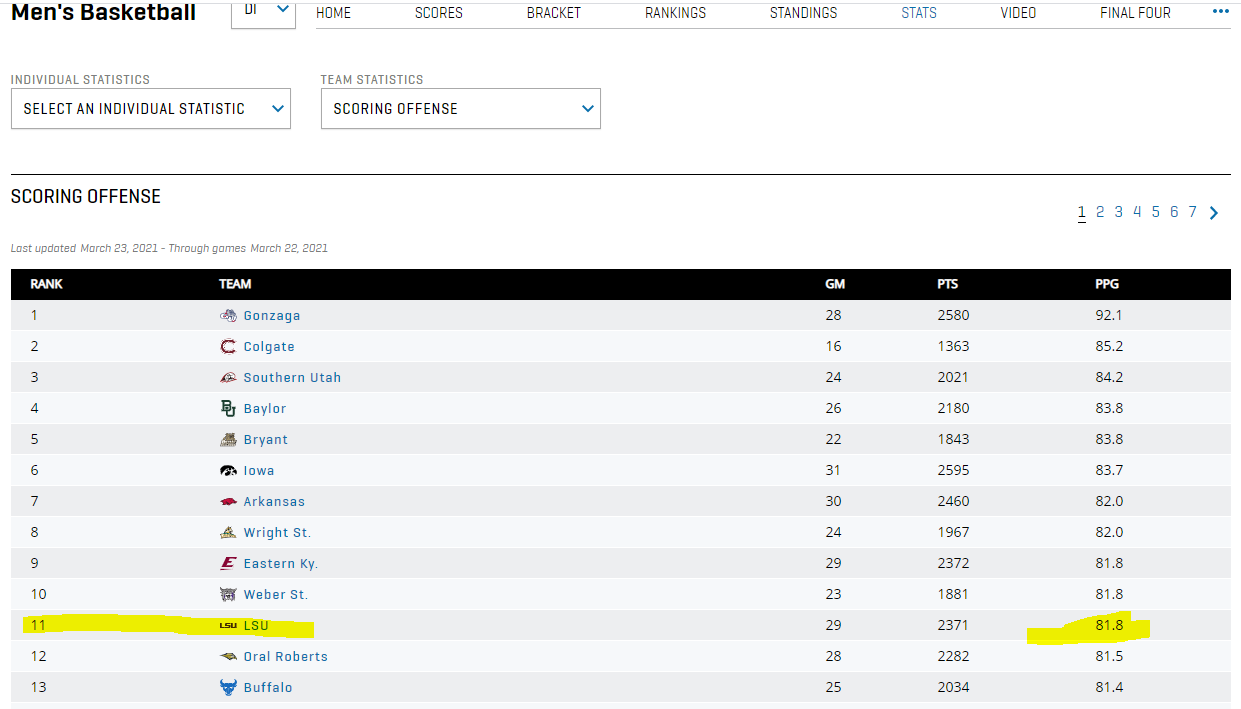Open the BRACKET tab
This screenshot has width=1241, height=709.
(x=554, y=13)
